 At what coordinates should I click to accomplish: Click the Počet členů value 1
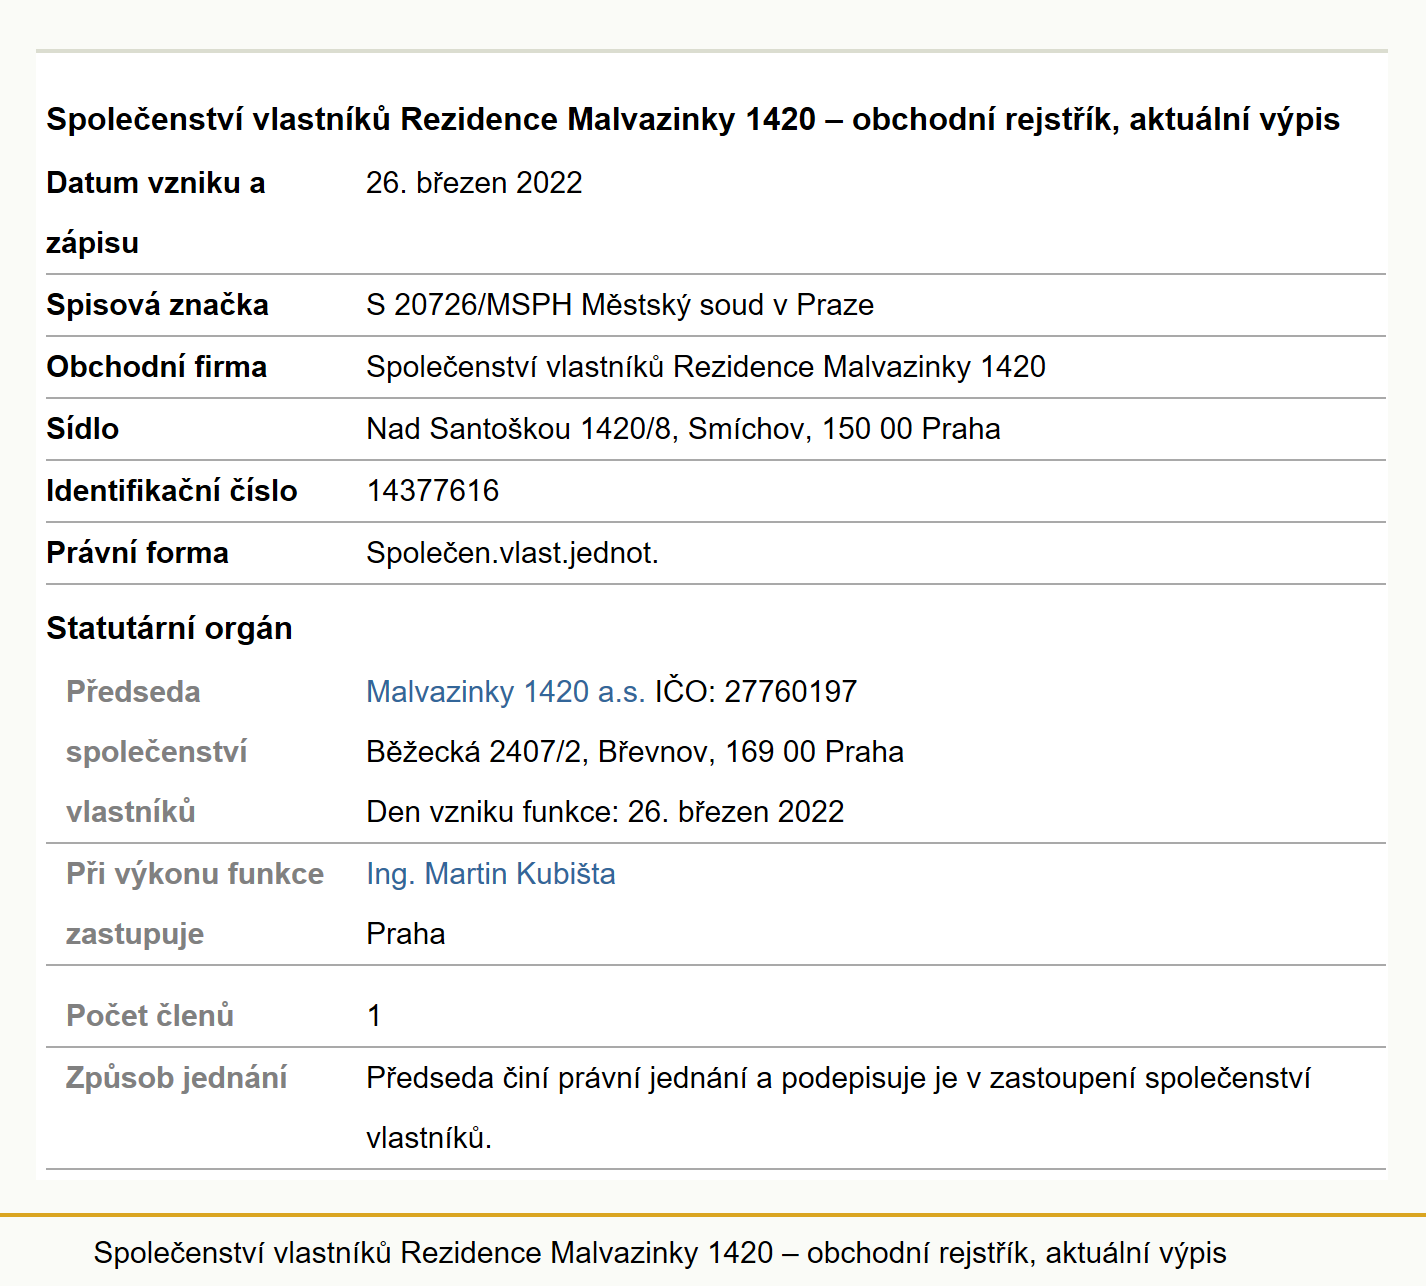click(x=374, y=1016)
